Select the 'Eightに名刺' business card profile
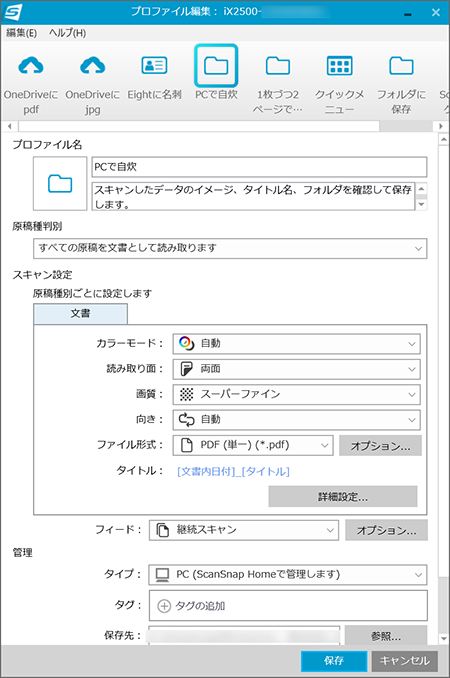The height and width of the screenshot is (678, 450). 154,66
